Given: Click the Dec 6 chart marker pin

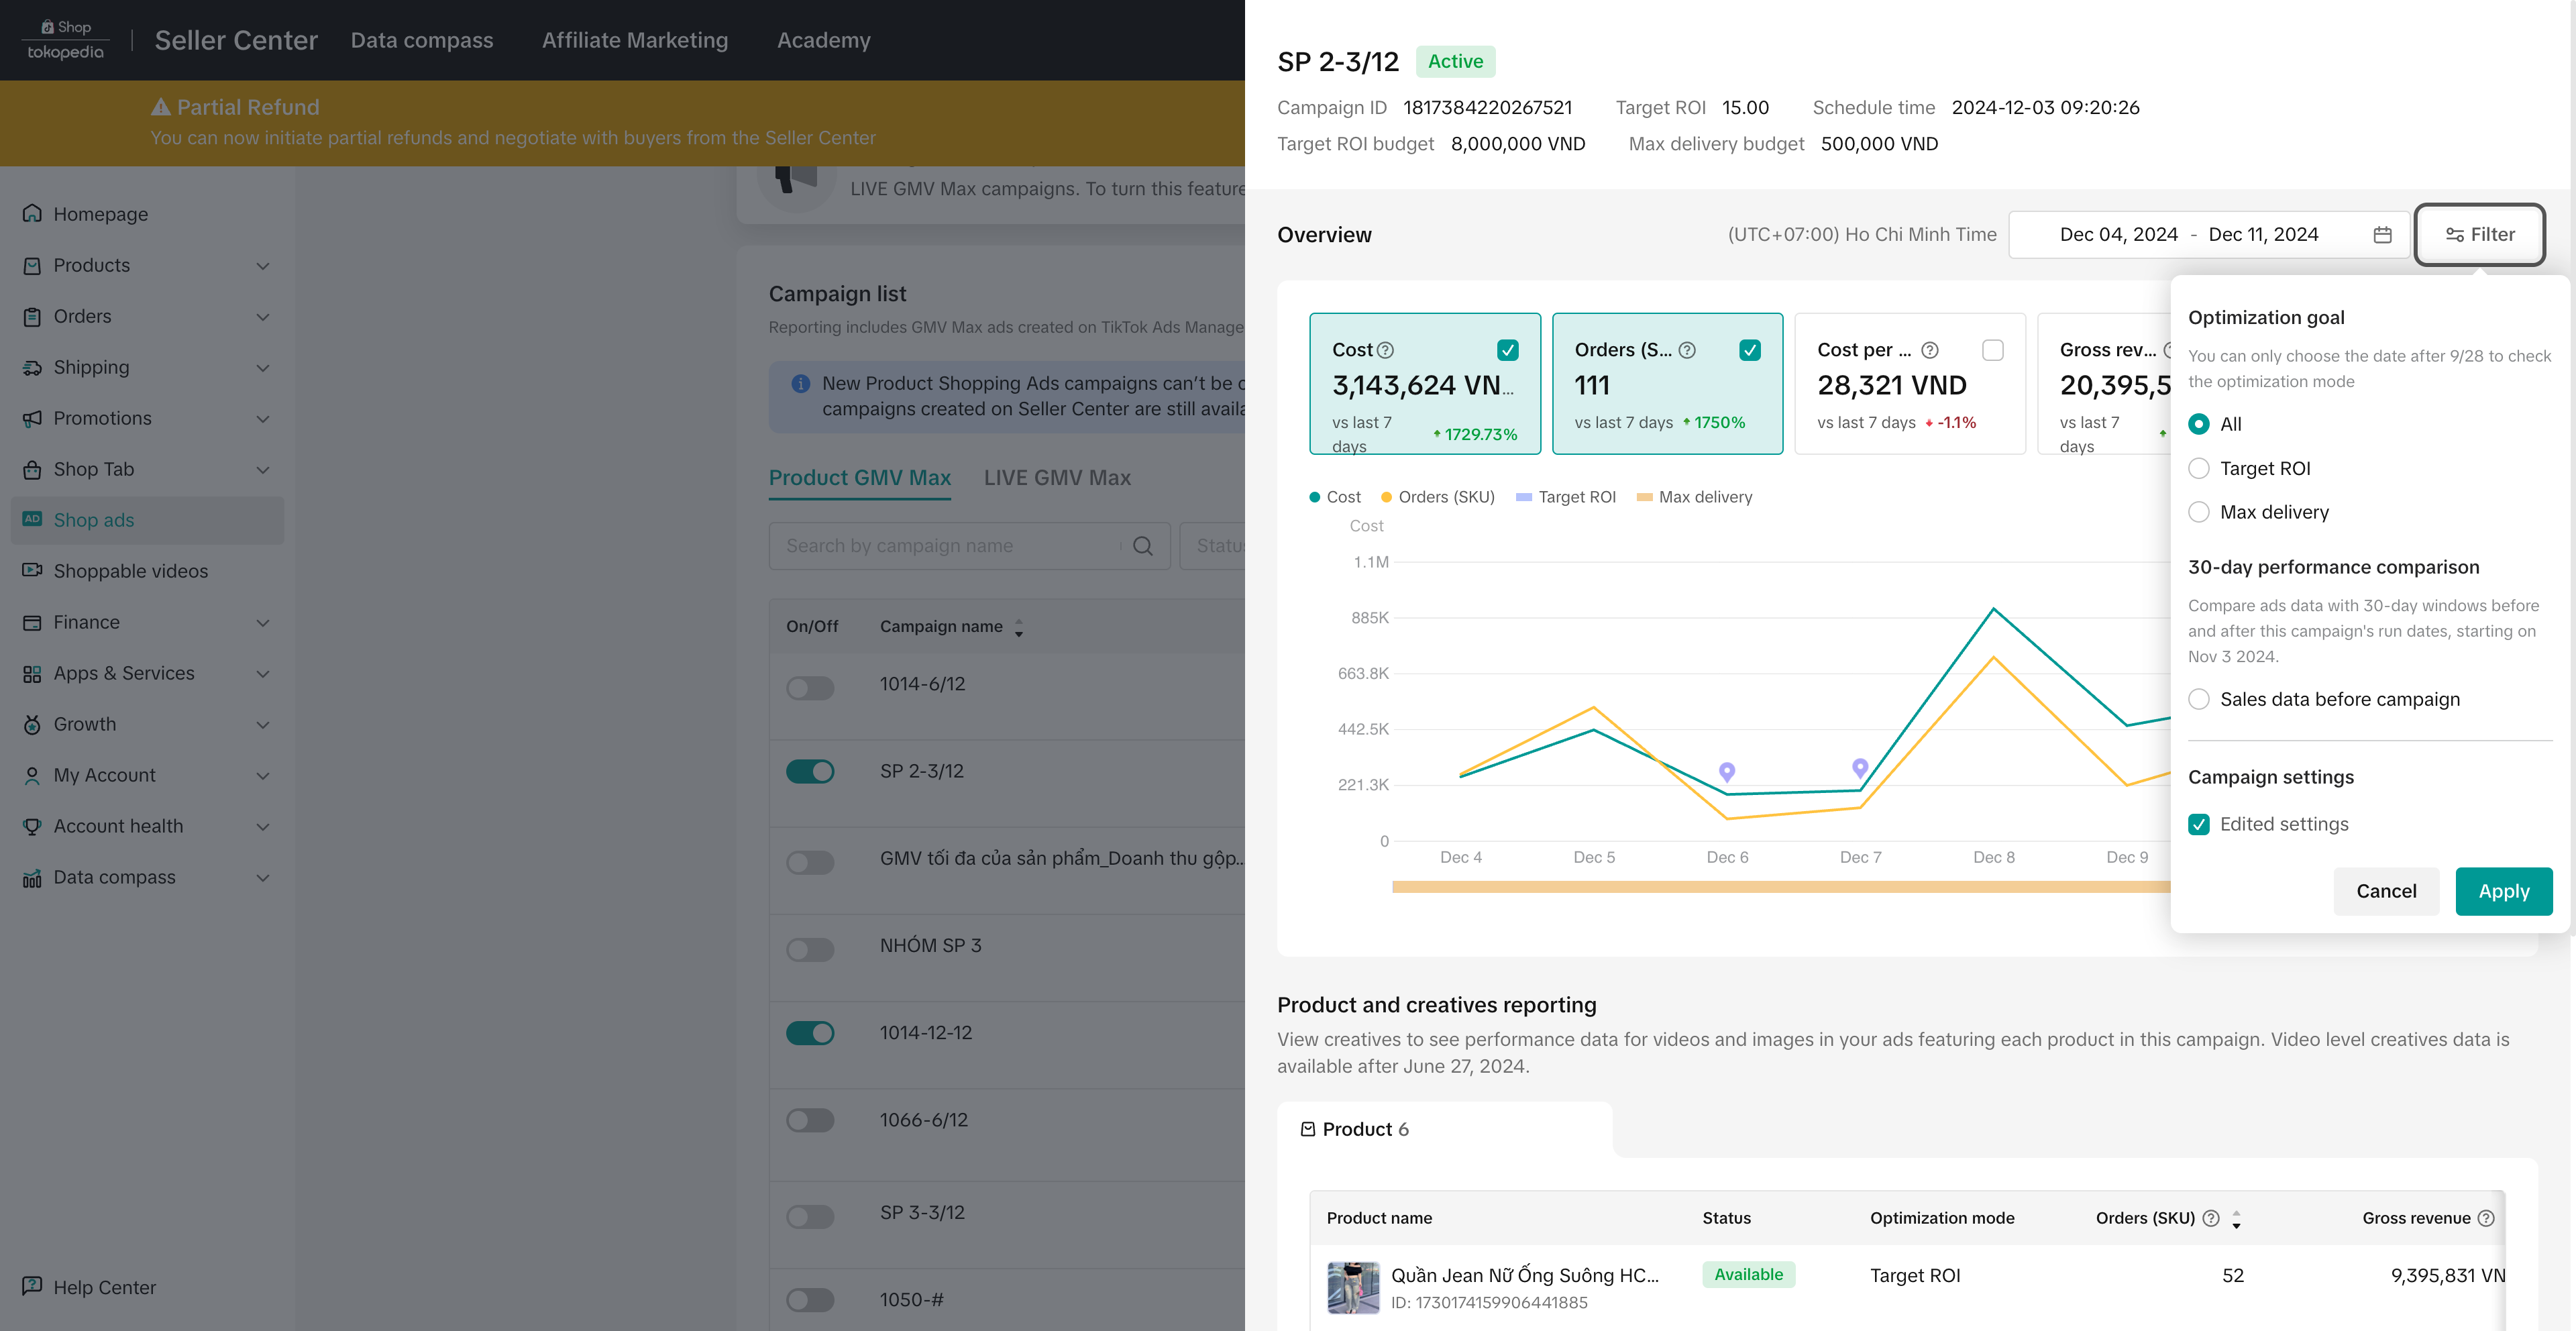Looking at the screenshot, I should coord(1727,771).
